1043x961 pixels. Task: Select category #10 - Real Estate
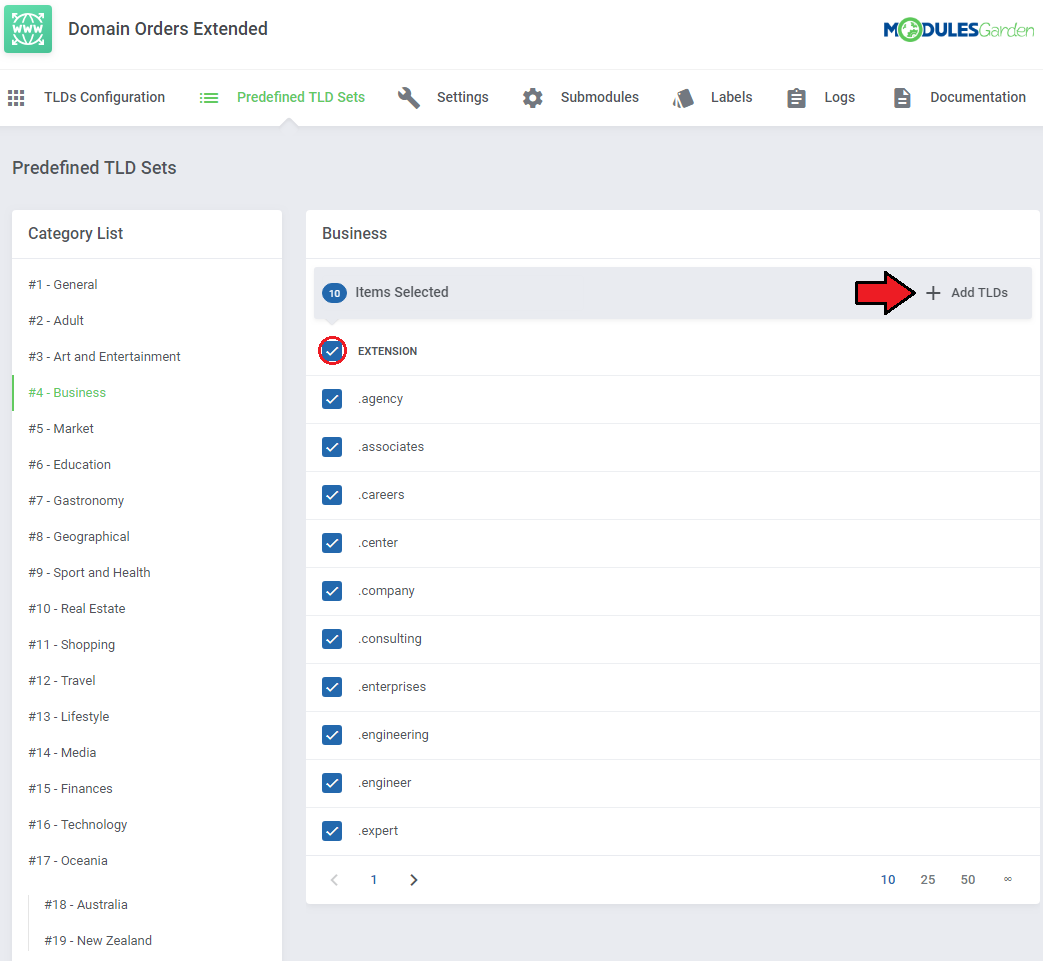[x=77, y=609]
